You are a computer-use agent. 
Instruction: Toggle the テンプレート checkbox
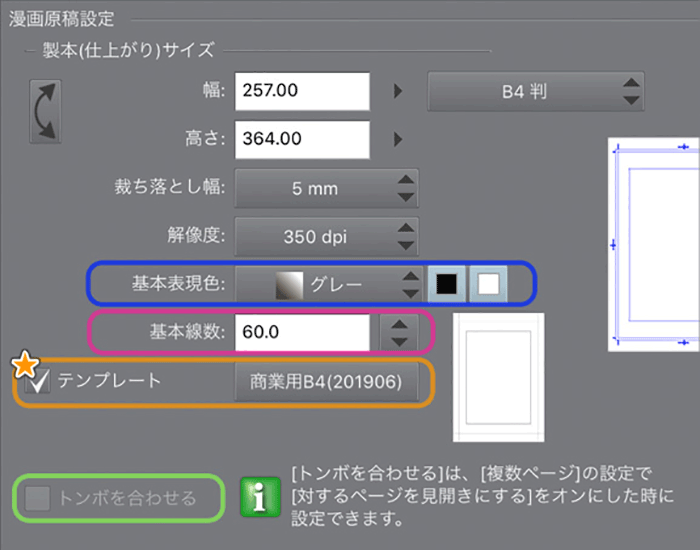(38, 381)
